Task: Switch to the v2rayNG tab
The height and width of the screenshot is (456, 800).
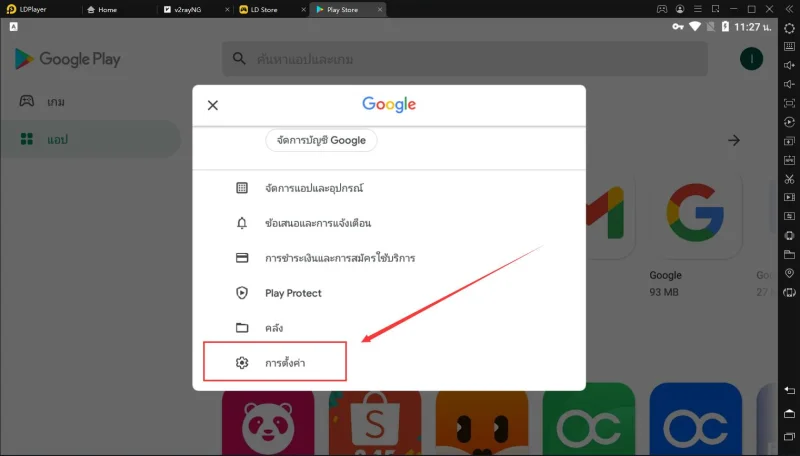Action: point(187,9)
